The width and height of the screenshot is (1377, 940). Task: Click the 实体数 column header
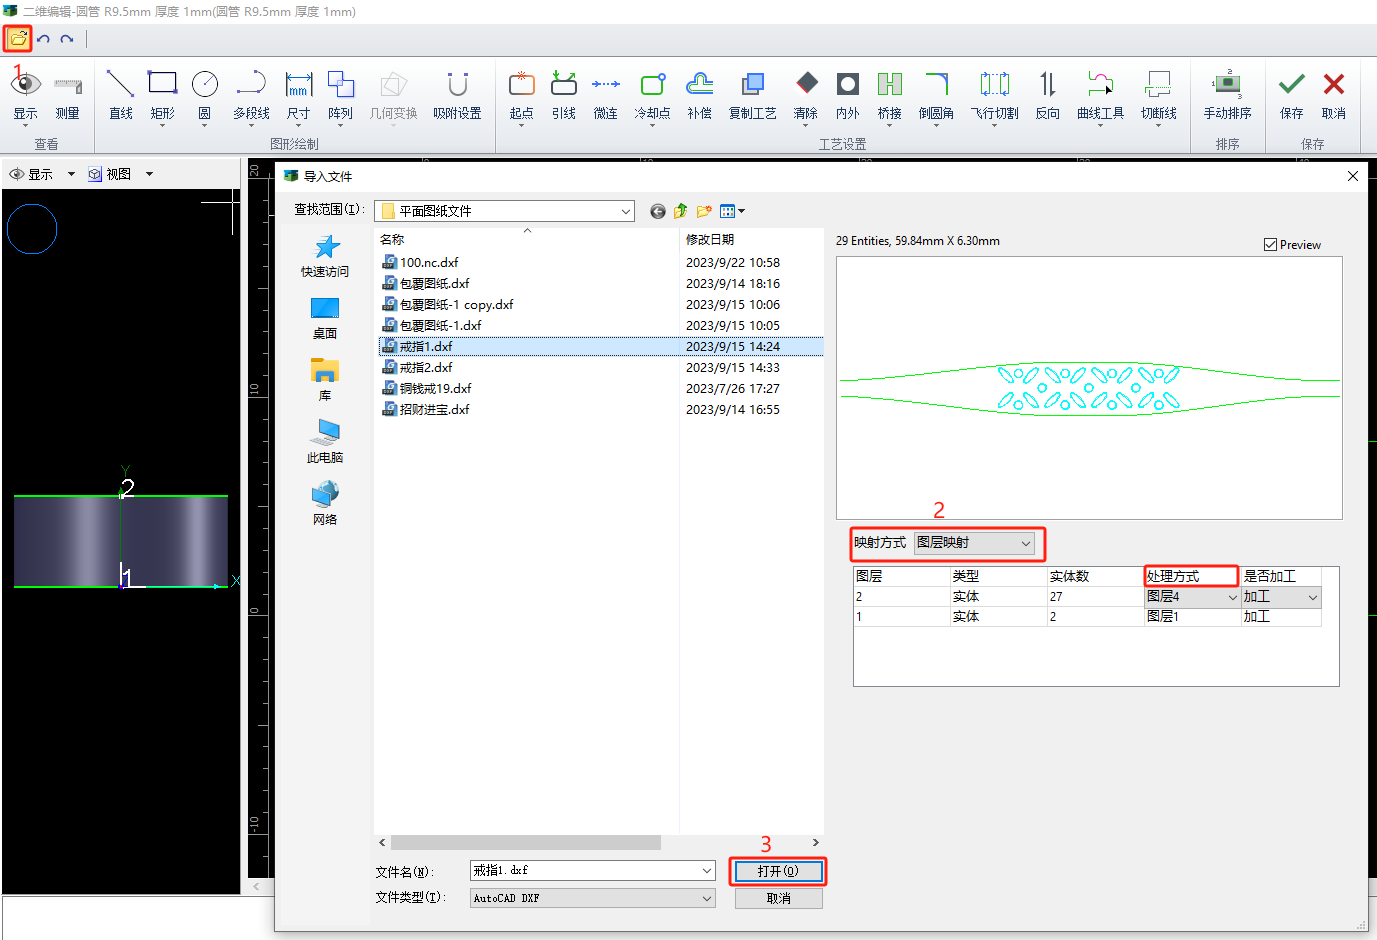pos(1095,576)
